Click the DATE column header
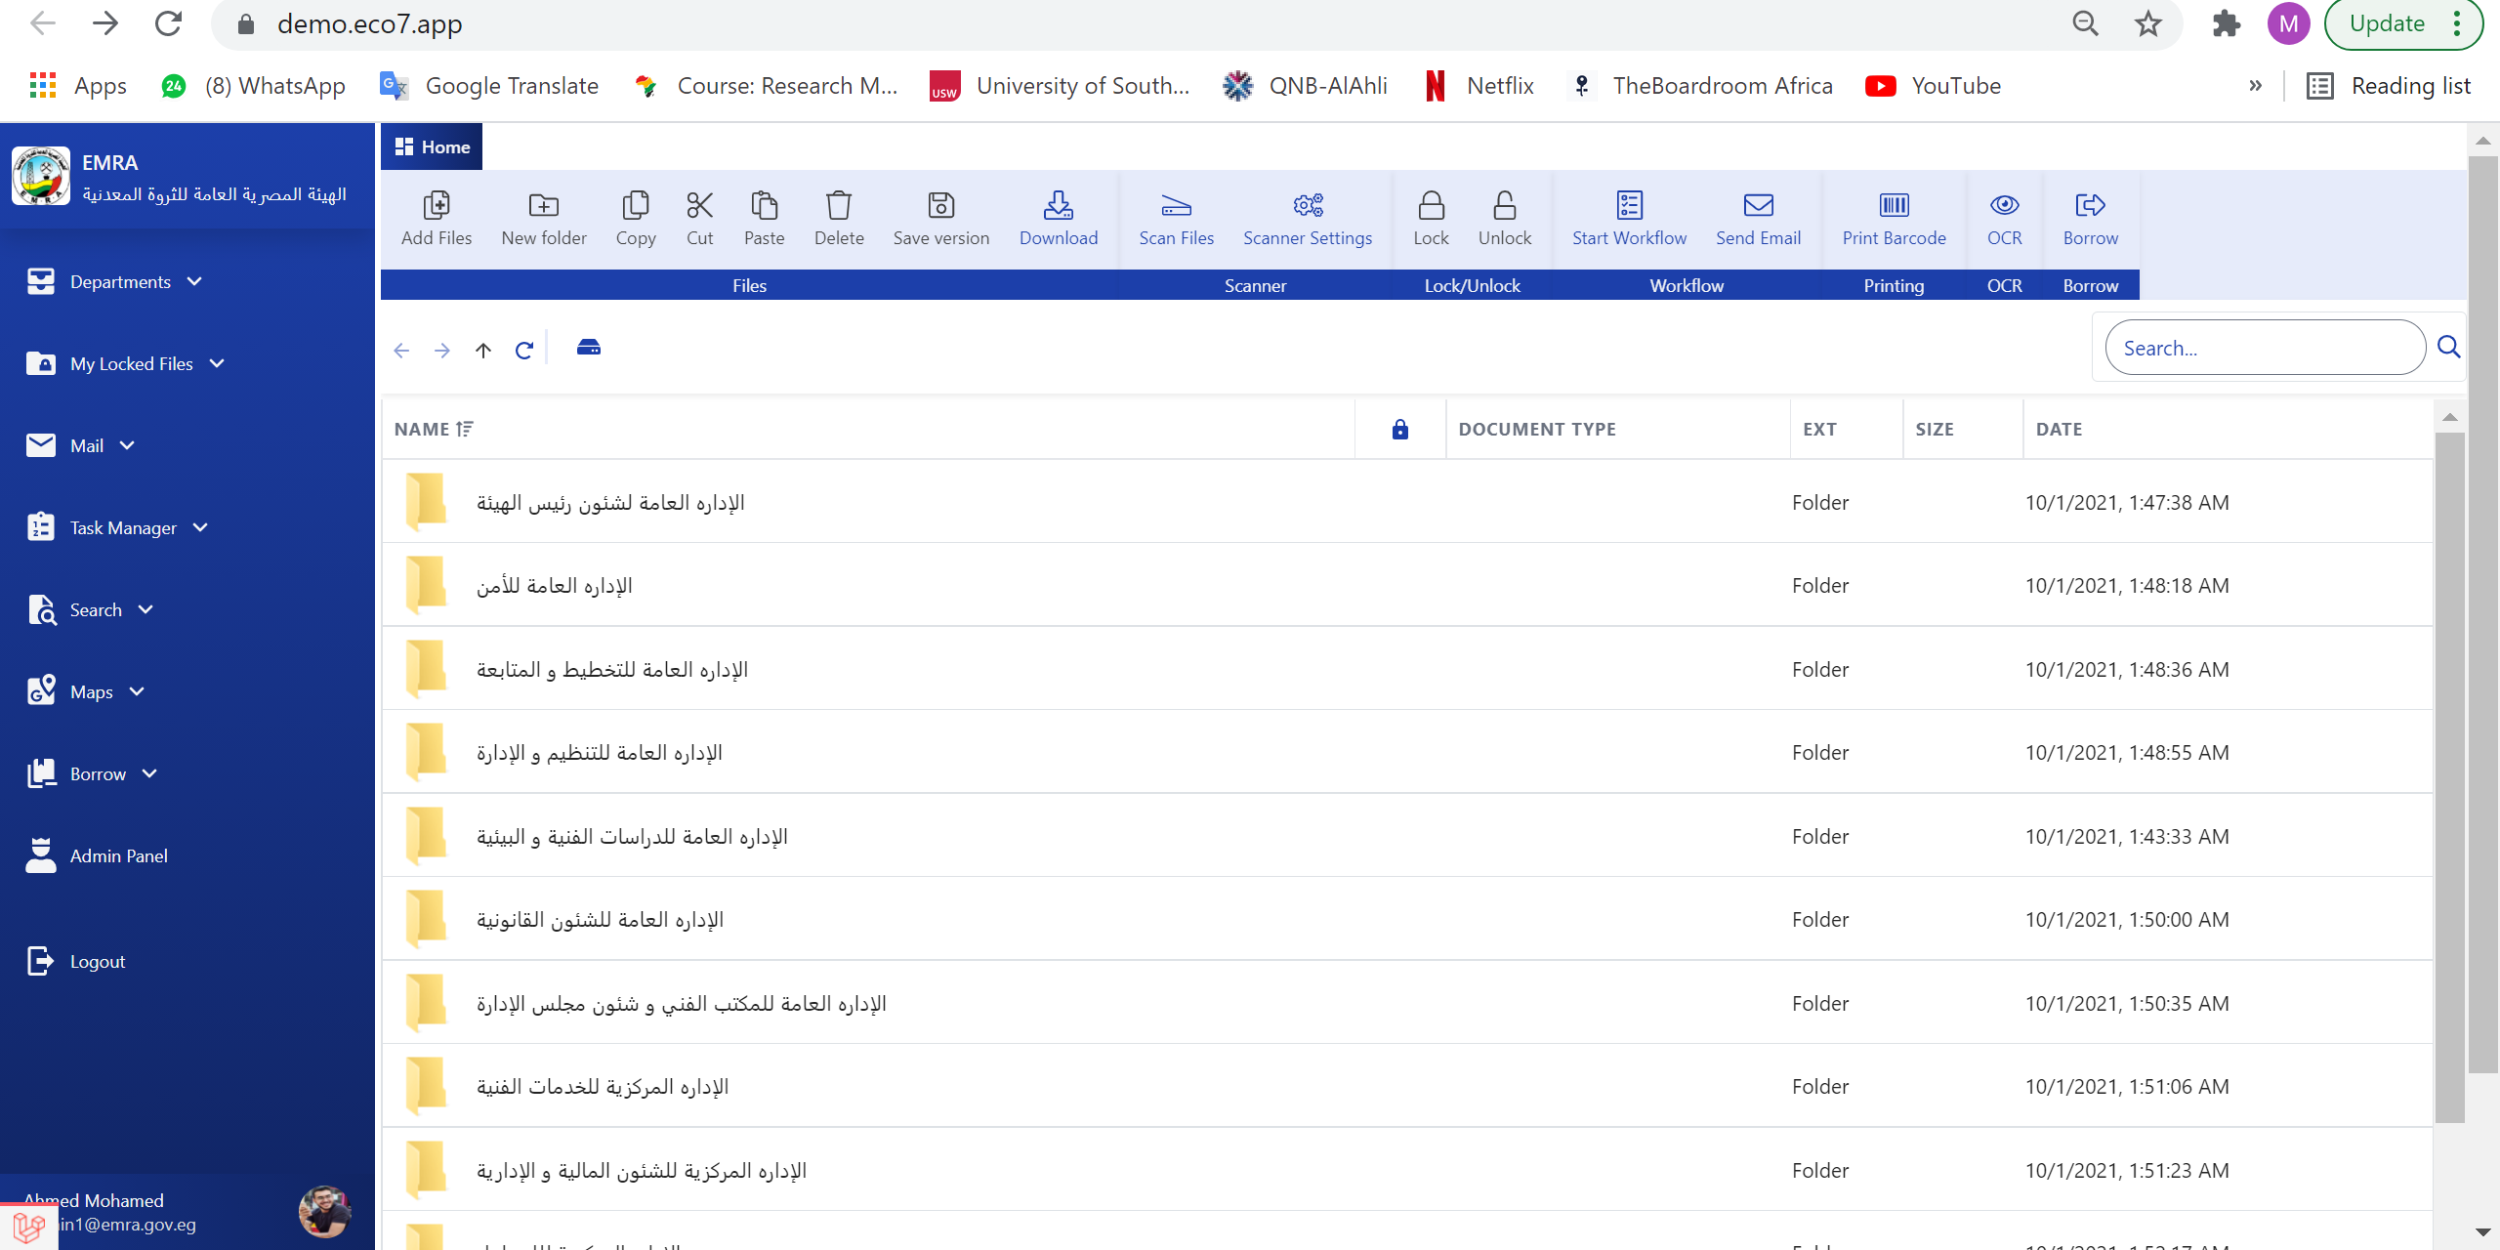 tap(2058, 429)
